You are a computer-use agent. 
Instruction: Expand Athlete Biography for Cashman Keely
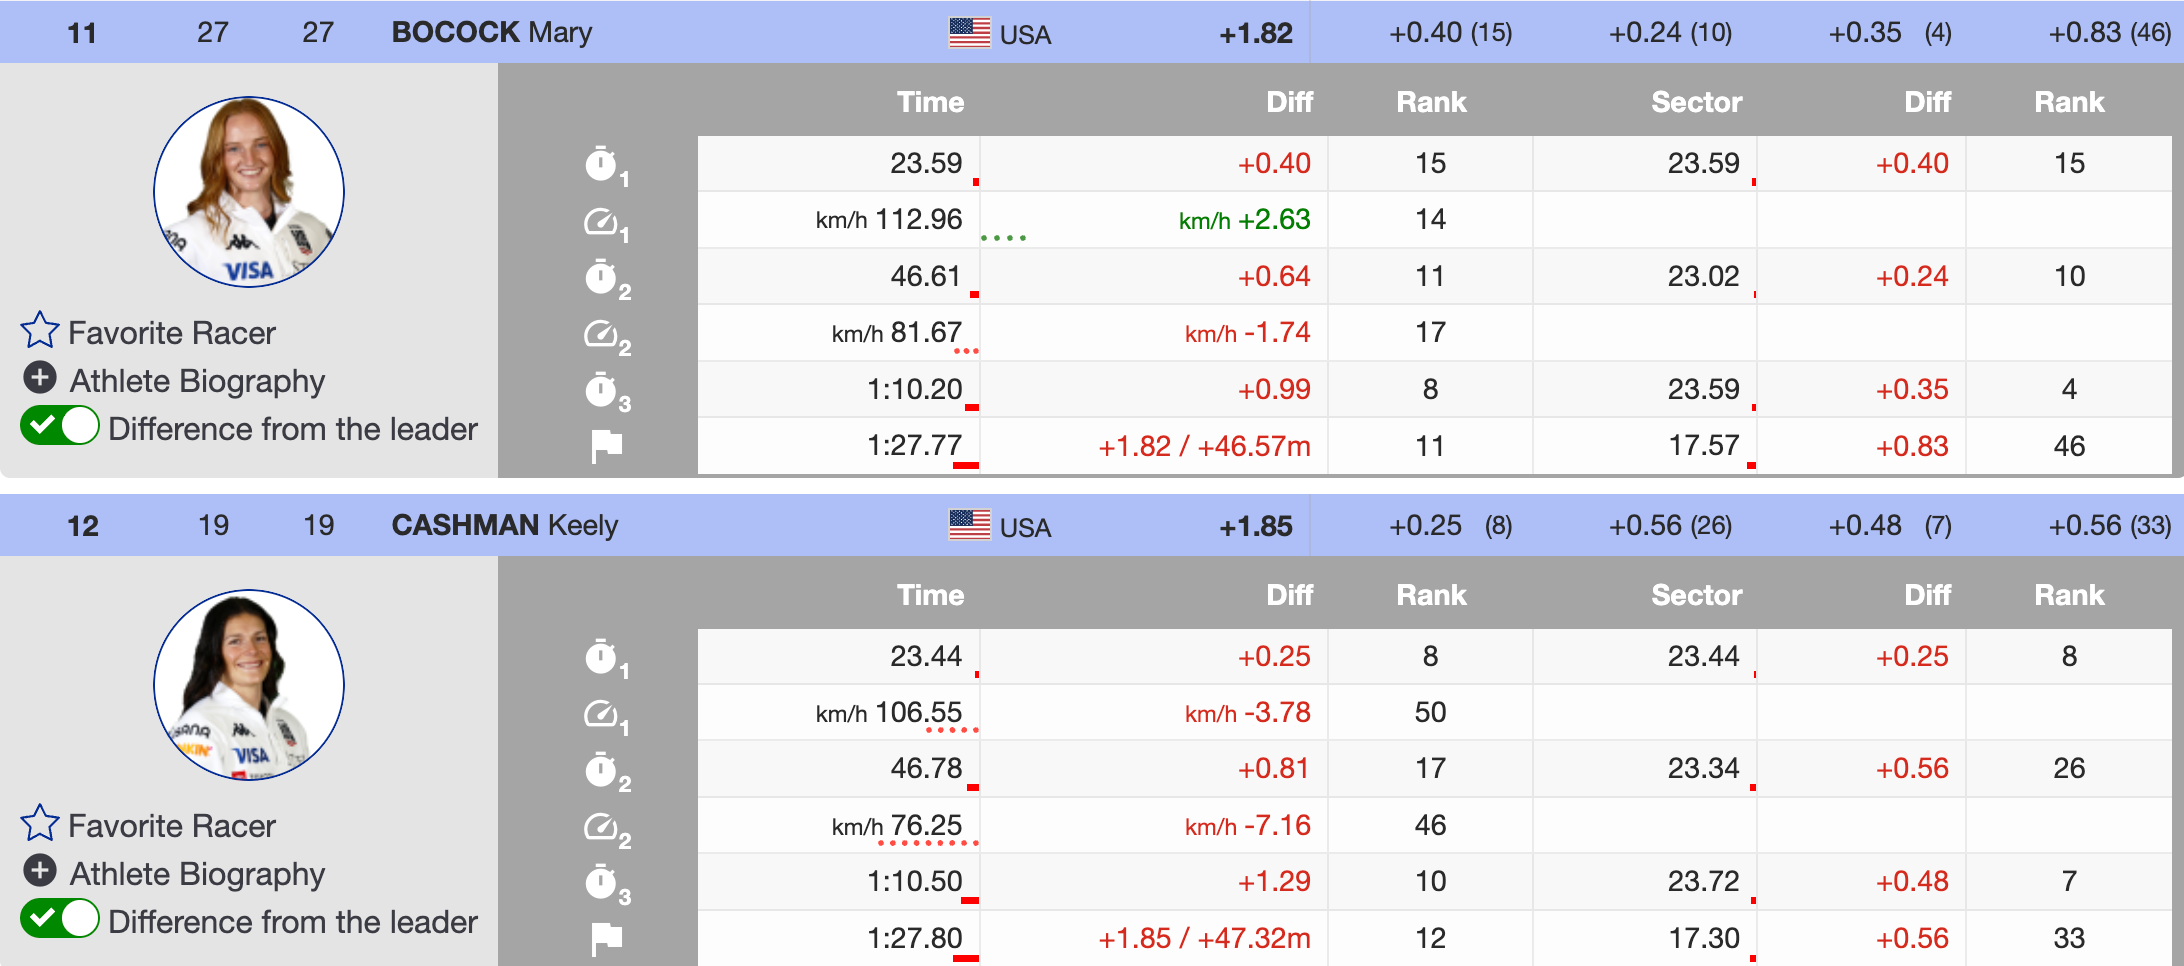tap(40, 871)
